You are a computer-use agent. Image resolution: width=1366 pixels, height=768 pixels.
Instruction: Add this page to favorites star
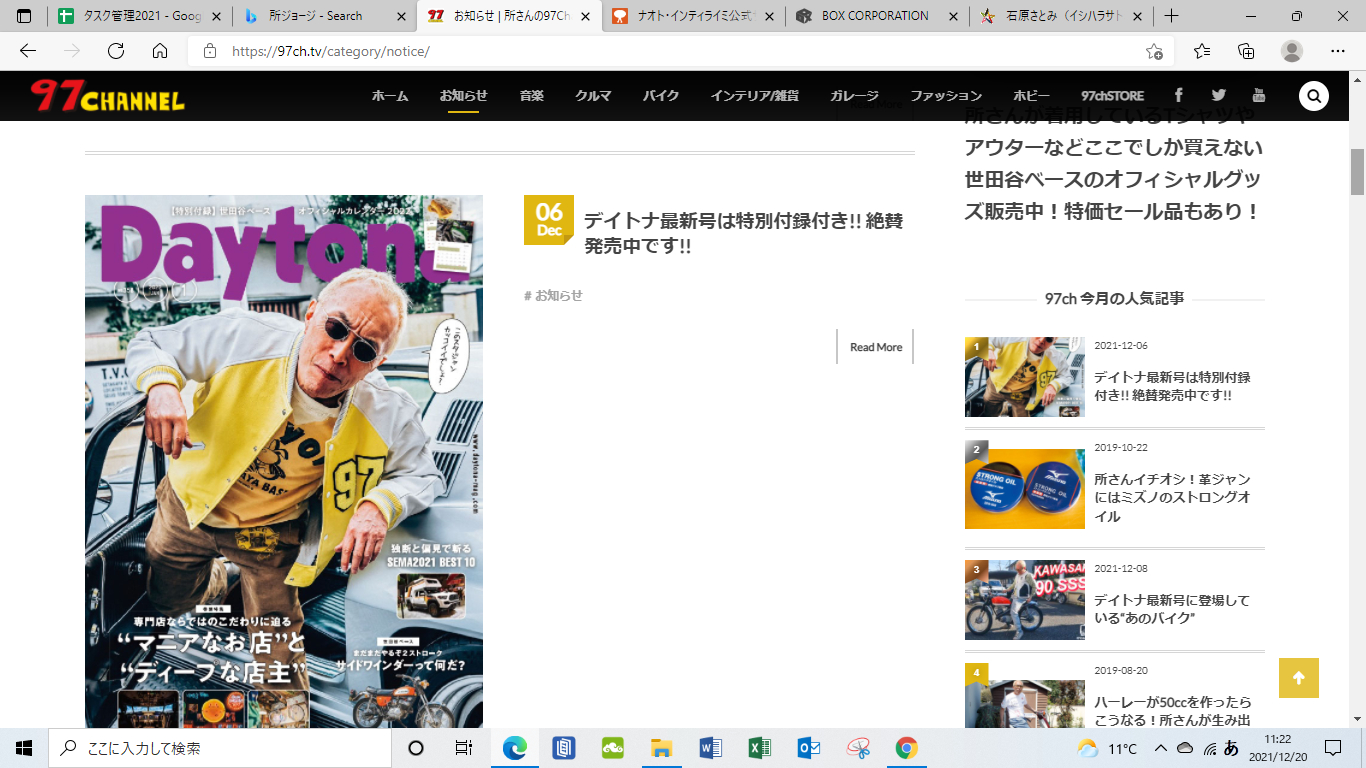(x=1154, y=51)
